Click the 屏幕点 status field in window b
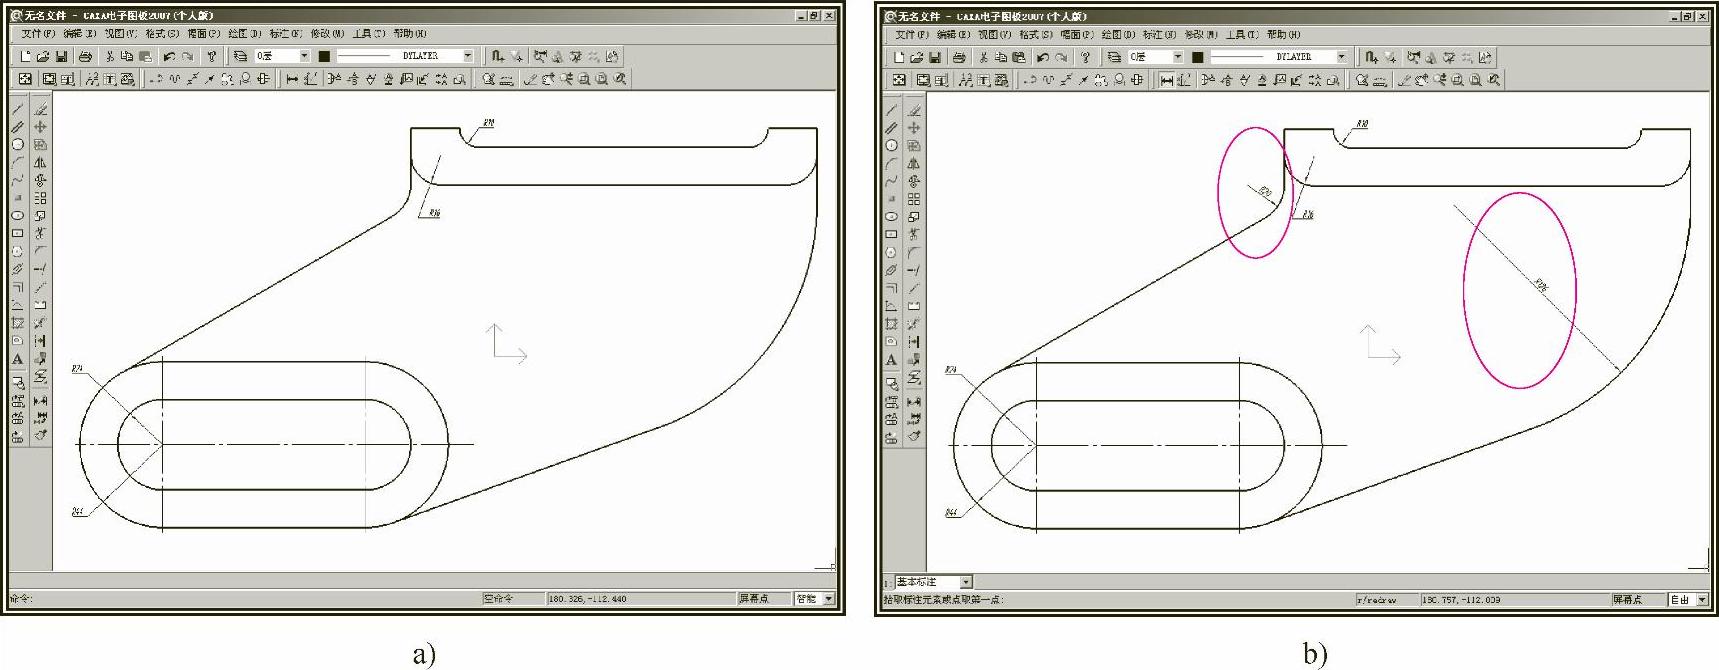 (1638, 600)
